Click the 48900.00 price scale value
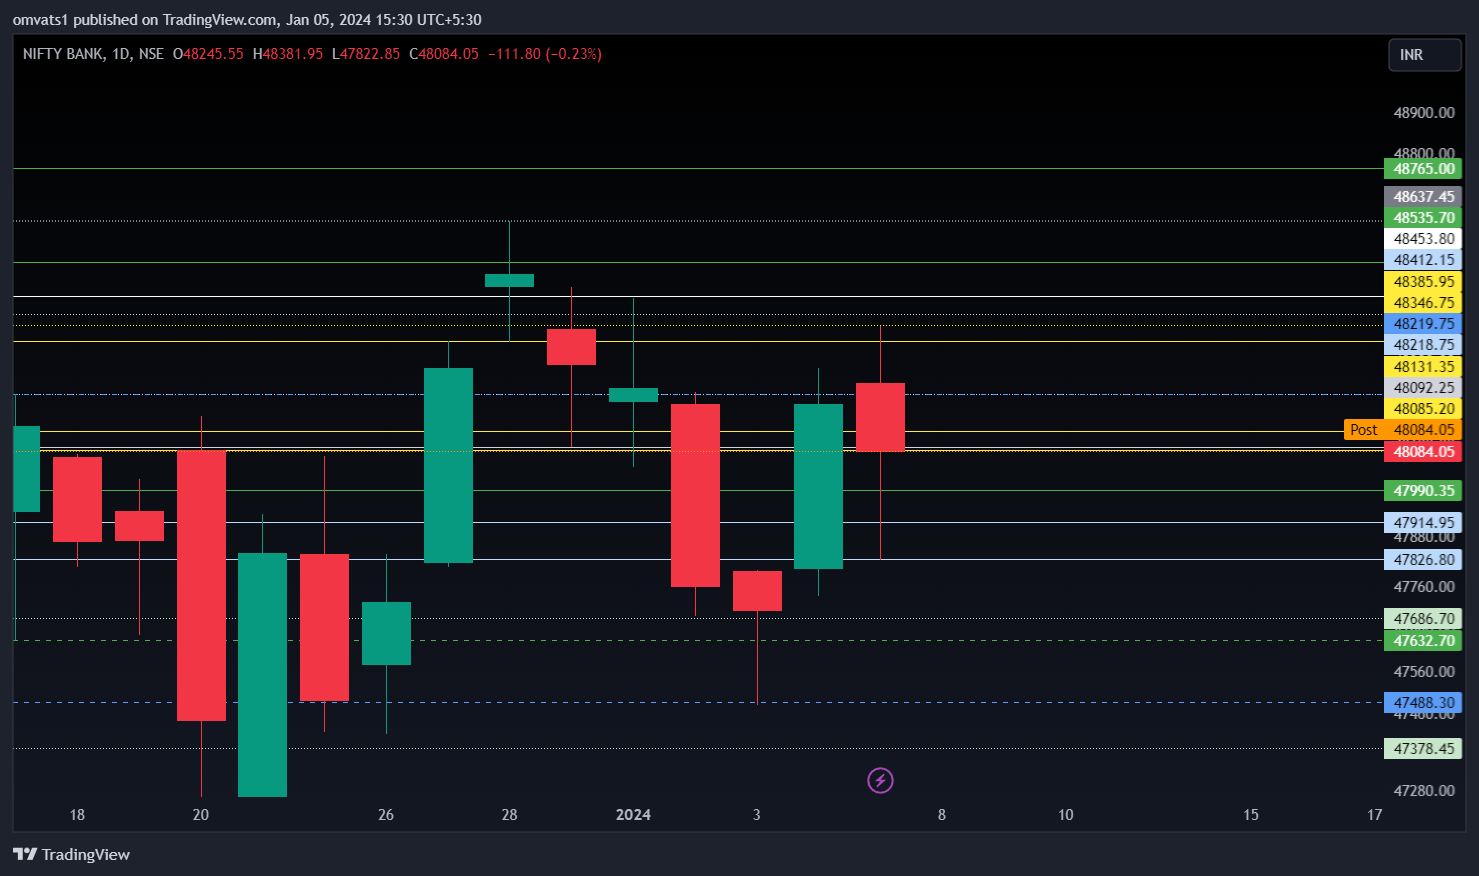The height and width of the screenshot is (876, 1479). (1424, 113)
